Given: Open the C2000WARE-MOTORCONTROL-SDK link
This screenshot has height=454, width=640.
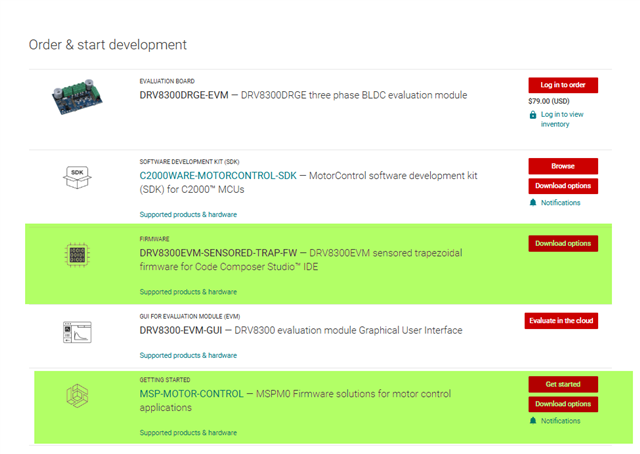Looking at the screenshot, I should pyautogui.click(x=218, y=176).
